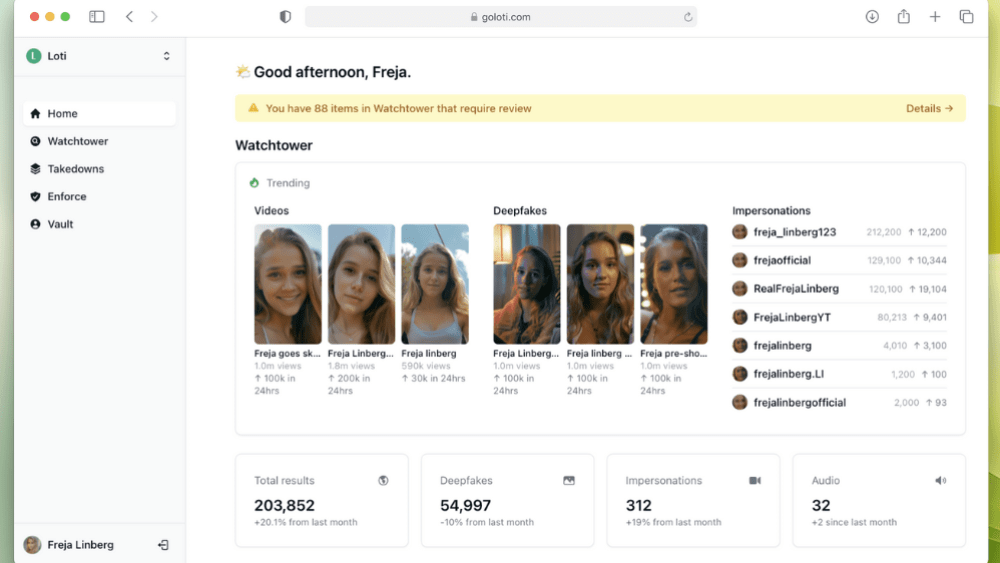
Task: Click the privacy shield icon in toolbar
Action: pyautogui.click(x=285, y=17)
